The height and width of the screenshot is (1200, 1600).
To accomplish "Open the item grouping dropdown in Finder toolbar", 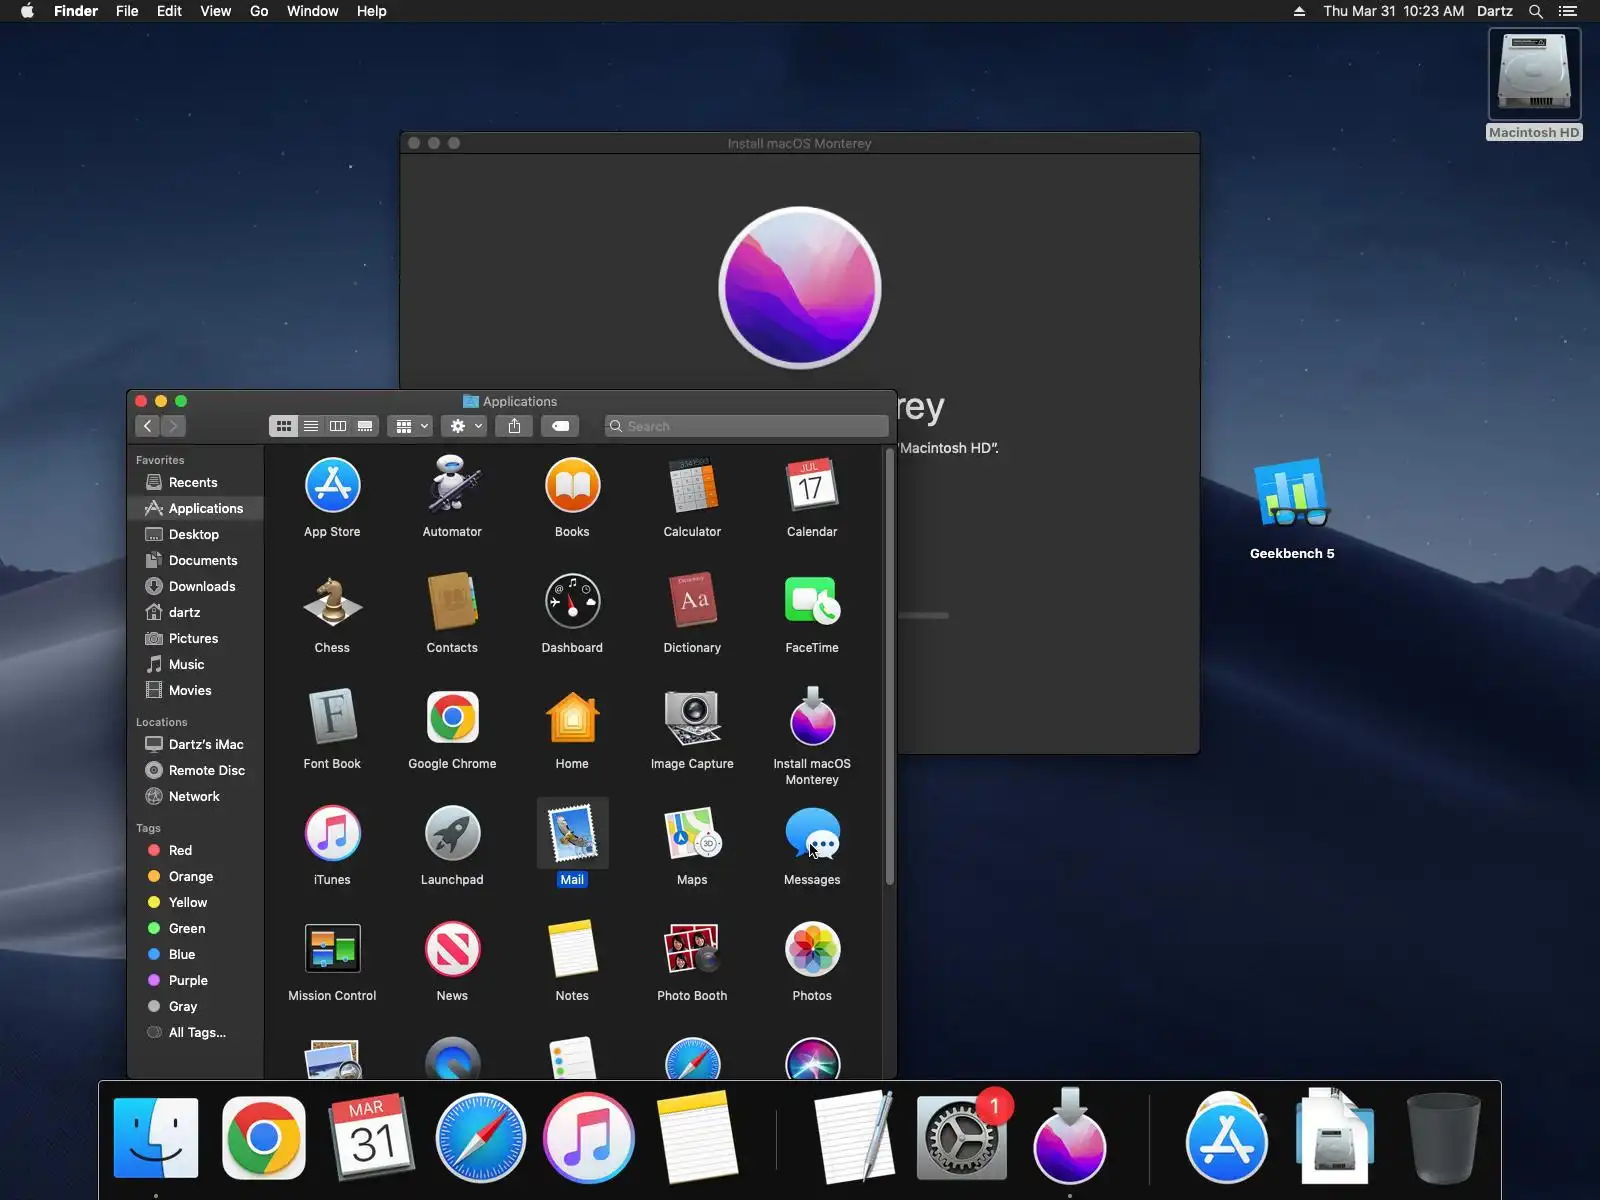I will 410,426.
